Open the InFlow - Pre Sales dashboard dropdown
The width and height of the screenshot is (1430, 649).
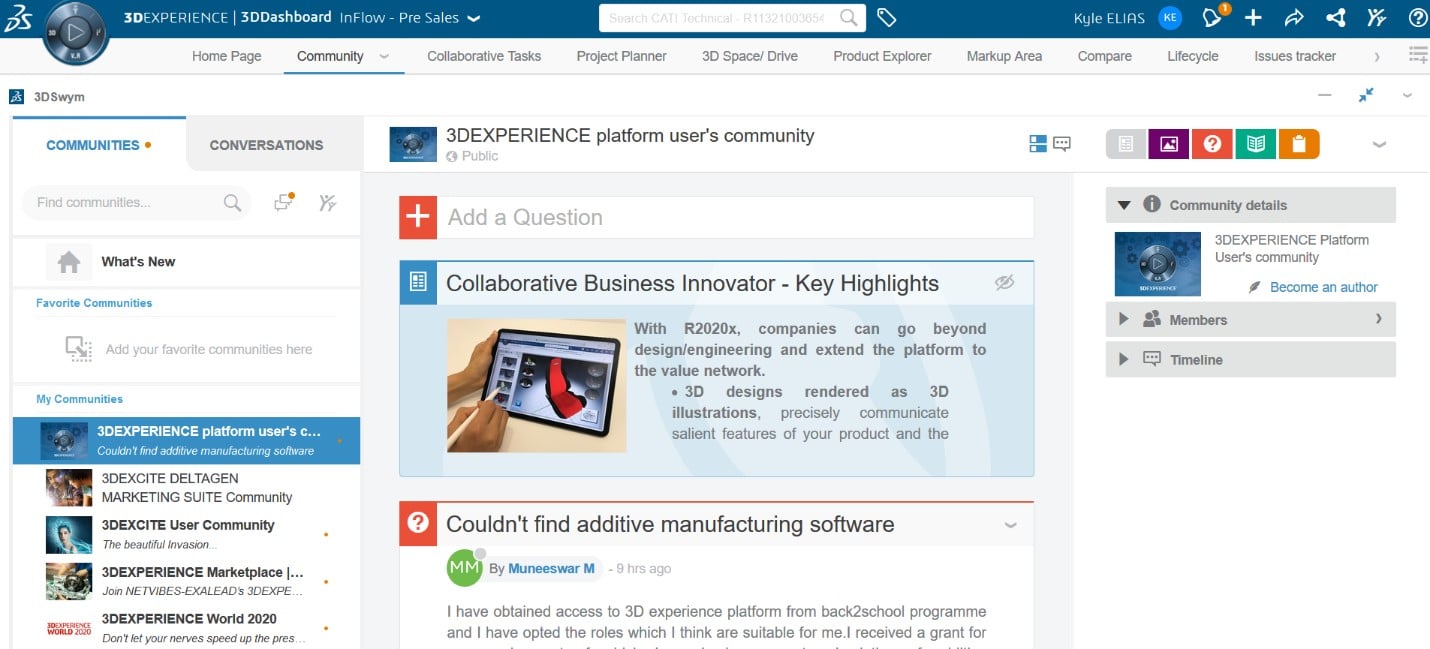pyautogui.click(x=474, y=18)
